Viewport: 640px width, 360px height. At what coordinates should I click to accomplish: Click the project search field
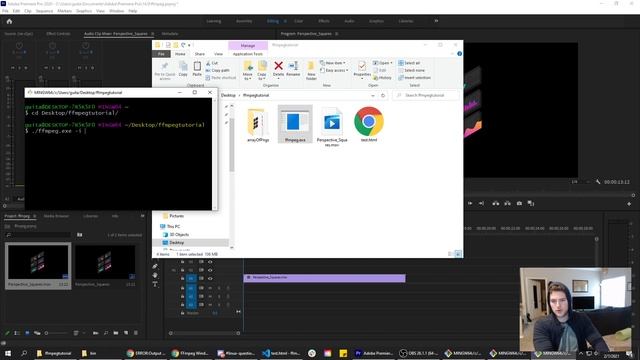38,235
